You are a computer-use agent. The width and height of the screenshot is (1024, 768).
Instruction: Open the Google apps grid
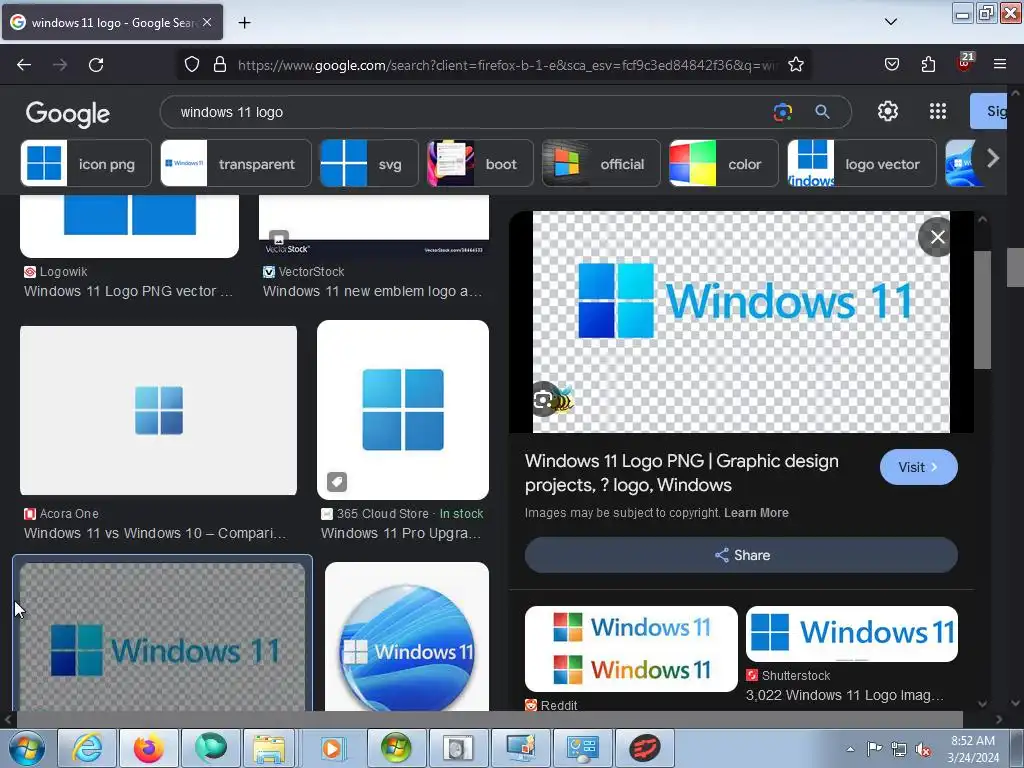coord(938,111)
